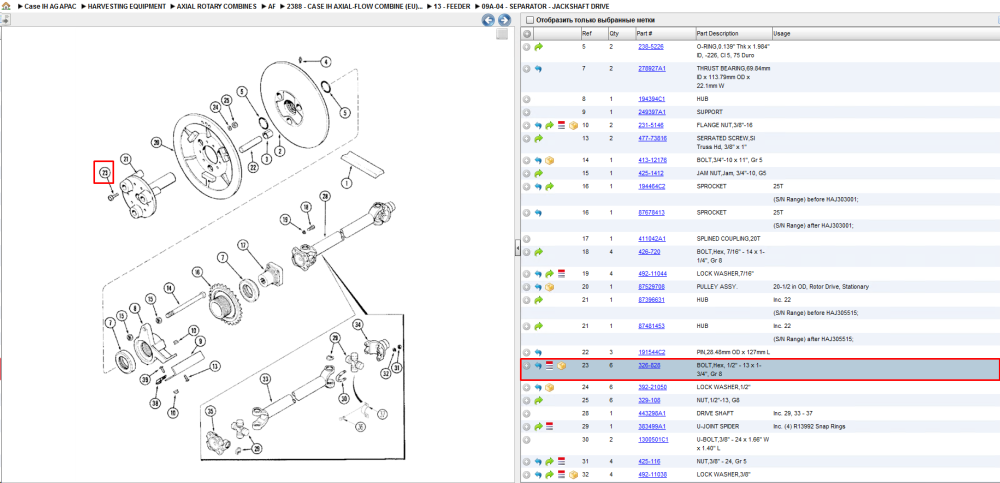
Task: Open '13 - FEEDER' breadcrumb
Action: [452, 6]
